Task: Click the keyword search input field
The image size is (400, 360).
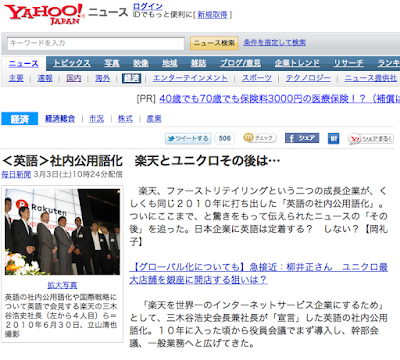Action: pyautogui.click(x=96, y=43)
